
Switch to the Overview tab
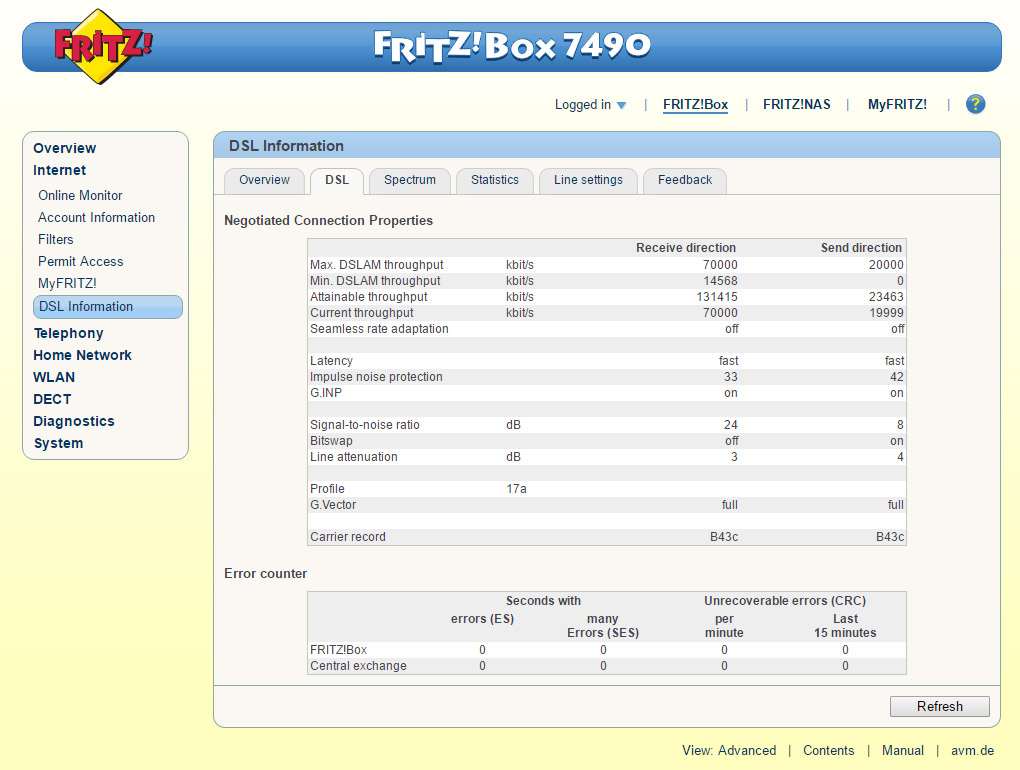coord(264,181)
